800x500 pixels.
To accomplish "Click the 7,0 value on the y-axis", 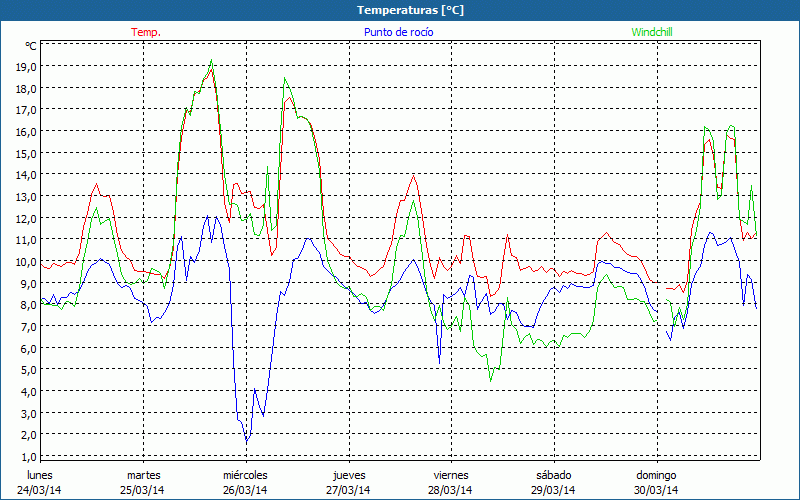I will click(26, 326).
